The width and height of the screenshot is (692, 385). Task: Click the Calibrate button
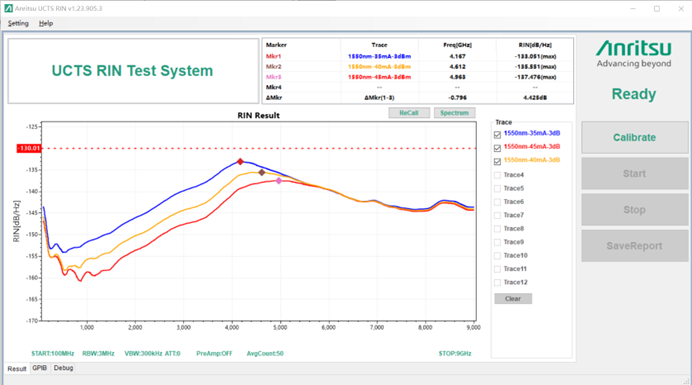(x=634, y=137)
